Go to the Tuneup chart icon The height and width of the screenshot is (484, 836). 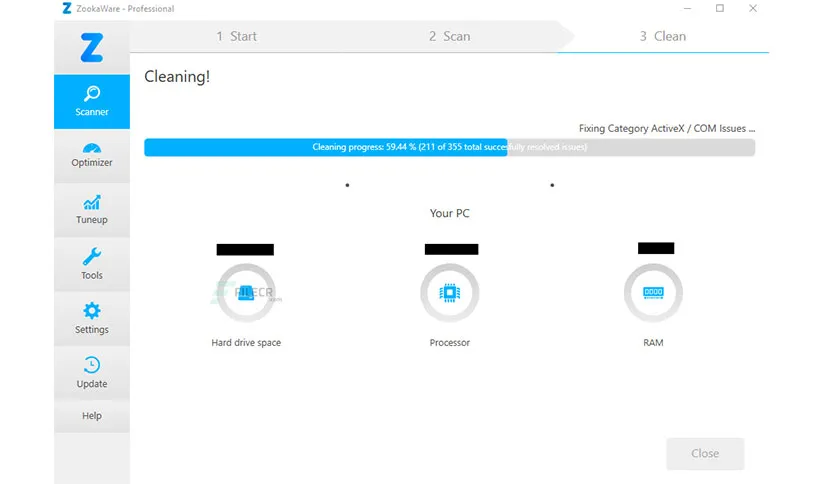92,203
